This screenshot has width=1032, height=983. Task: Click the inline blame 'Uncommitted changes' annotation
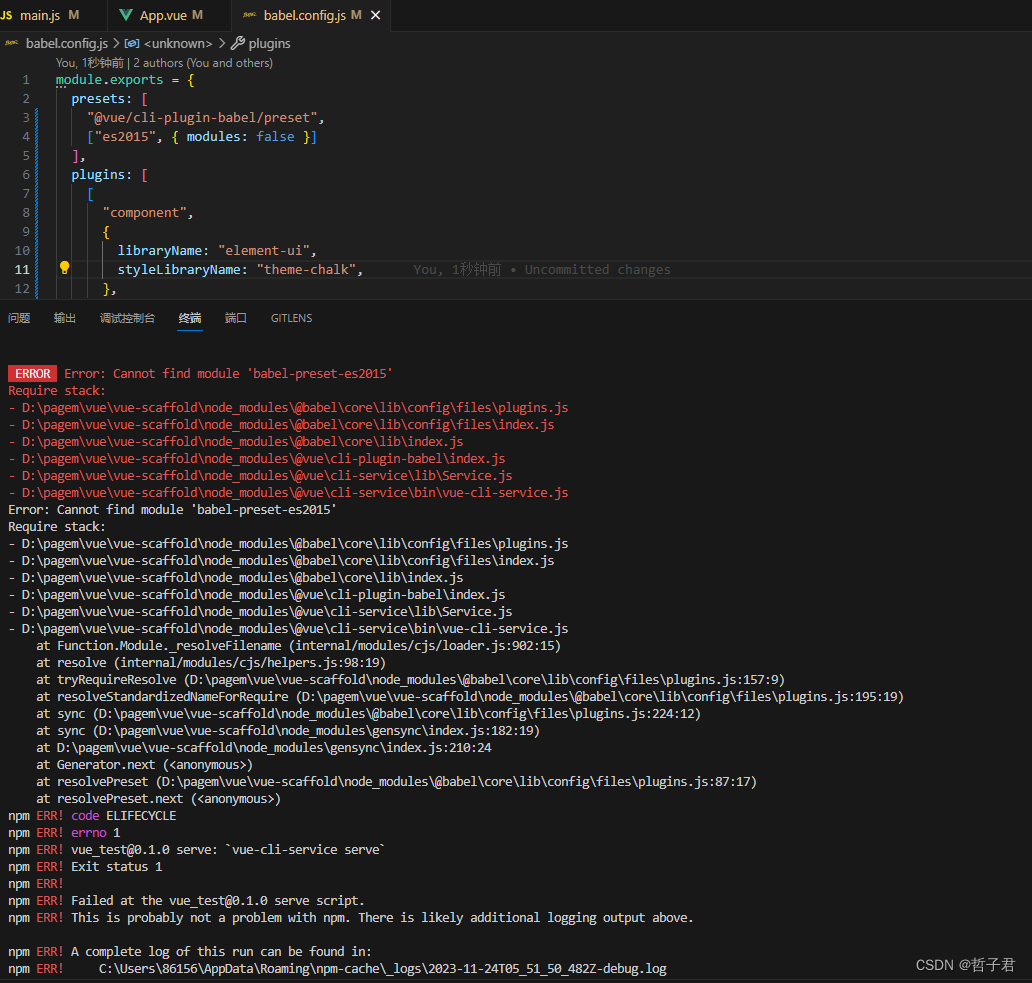click(597, 270)
